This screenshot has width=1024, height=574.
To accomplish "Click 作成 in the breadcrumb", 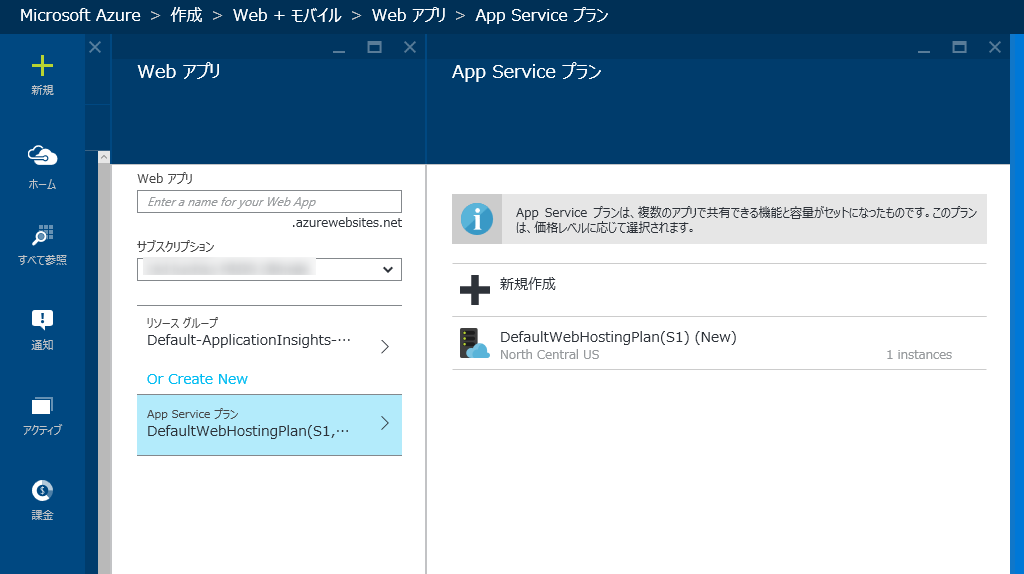I will (186, 15).
